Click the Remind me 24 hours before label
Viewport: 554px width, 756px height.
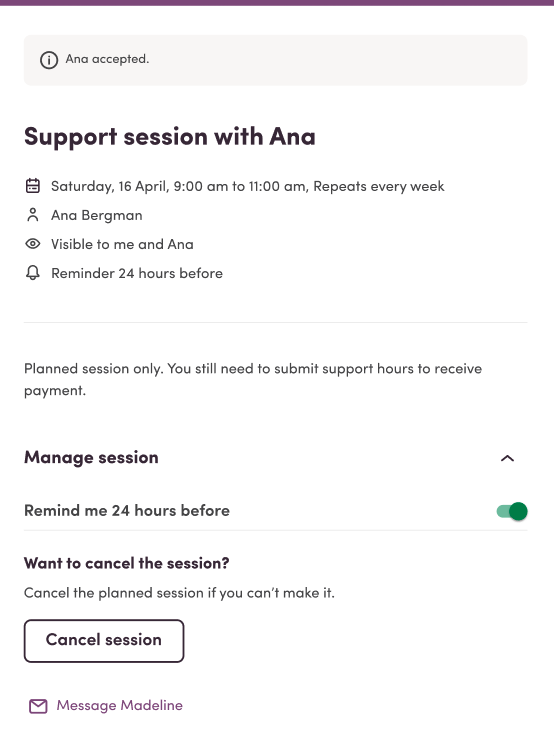pyautogui.click(x=127, y=511)
